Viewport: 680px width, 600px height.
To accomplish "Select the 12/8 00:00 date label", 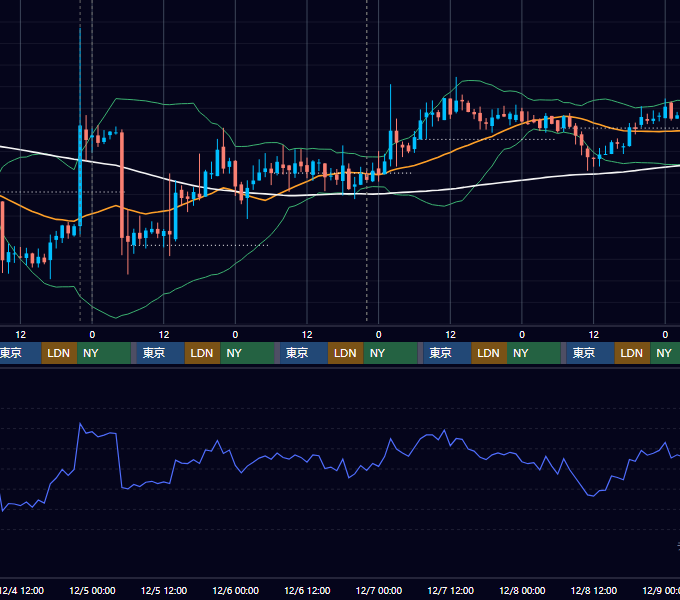I will click(522, 590).
